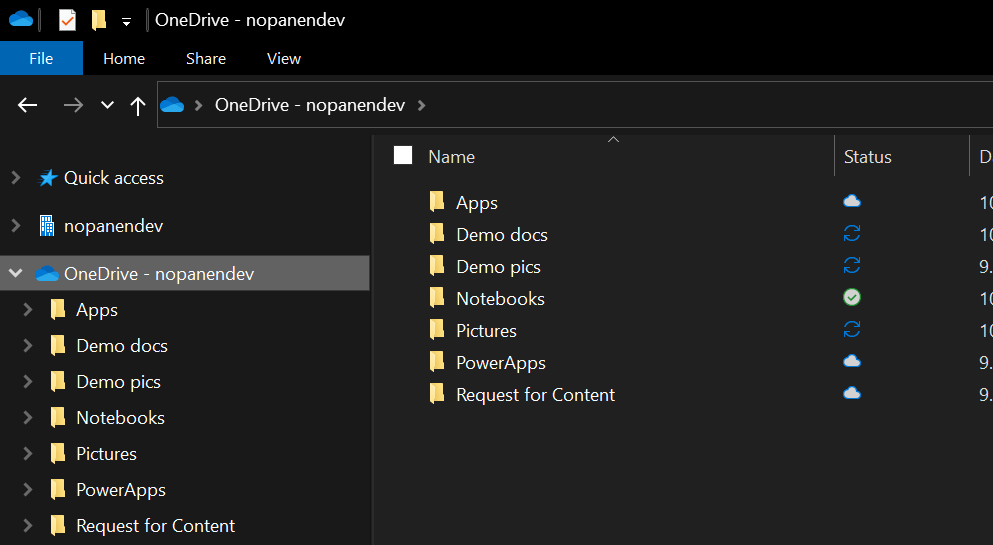Open the File menu tab
The height and width of the screenshot is (545, 993).
point(41,58)
